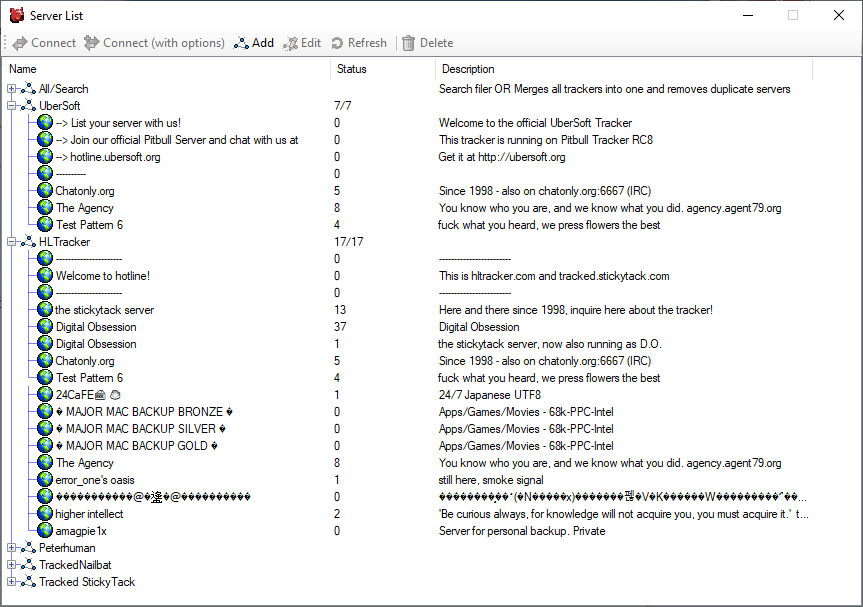863x607 pixels.
Task: Click description 'Welcome to the official UberSoft Tracker'
Action: click(x=536, y=122)
